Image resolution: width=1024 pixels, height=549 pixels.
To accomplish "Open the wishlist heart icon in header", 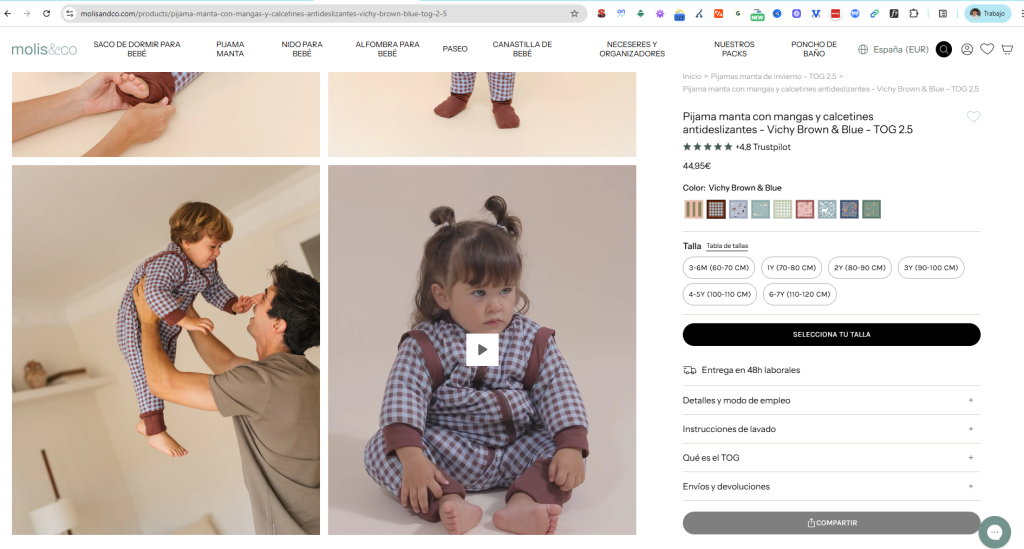I will [987, 49].
